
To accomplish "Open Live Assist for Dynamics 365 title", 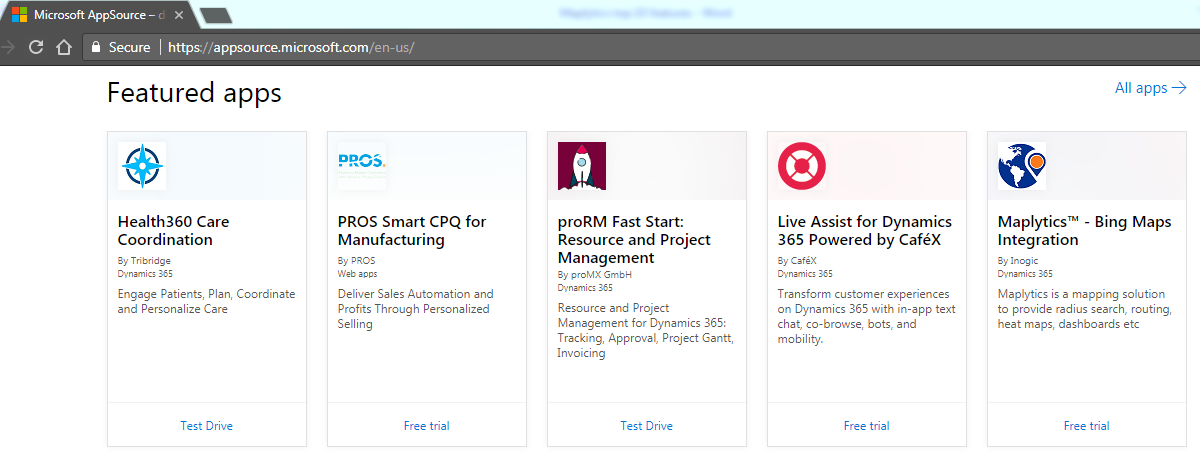I will pos(865,231).
